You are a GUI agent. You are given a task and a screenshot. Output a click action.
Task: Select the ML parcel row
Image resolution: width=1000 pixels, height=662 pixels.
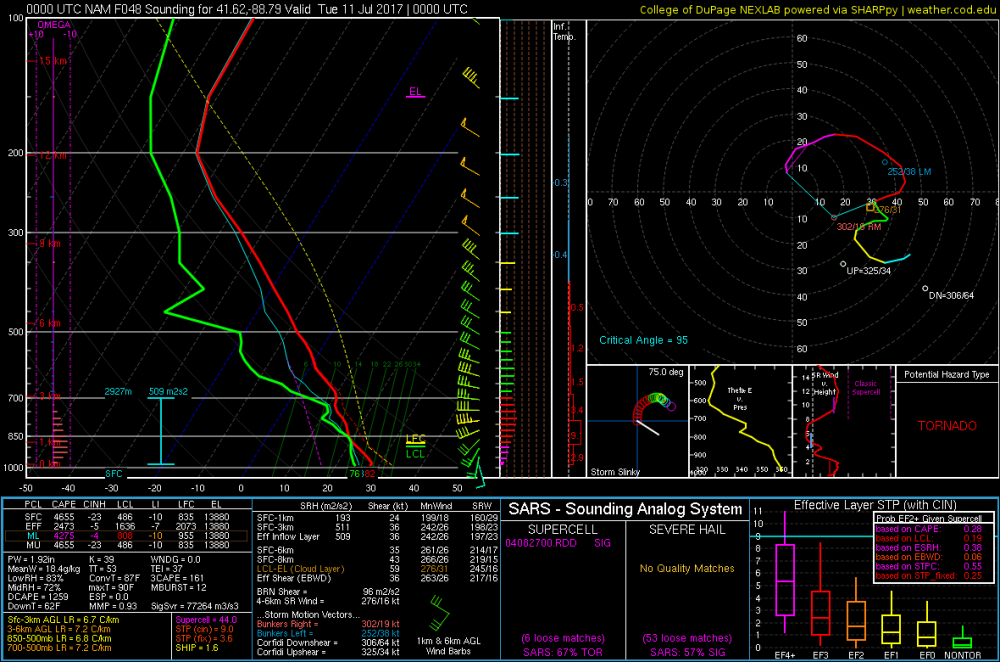pos(126,536)
